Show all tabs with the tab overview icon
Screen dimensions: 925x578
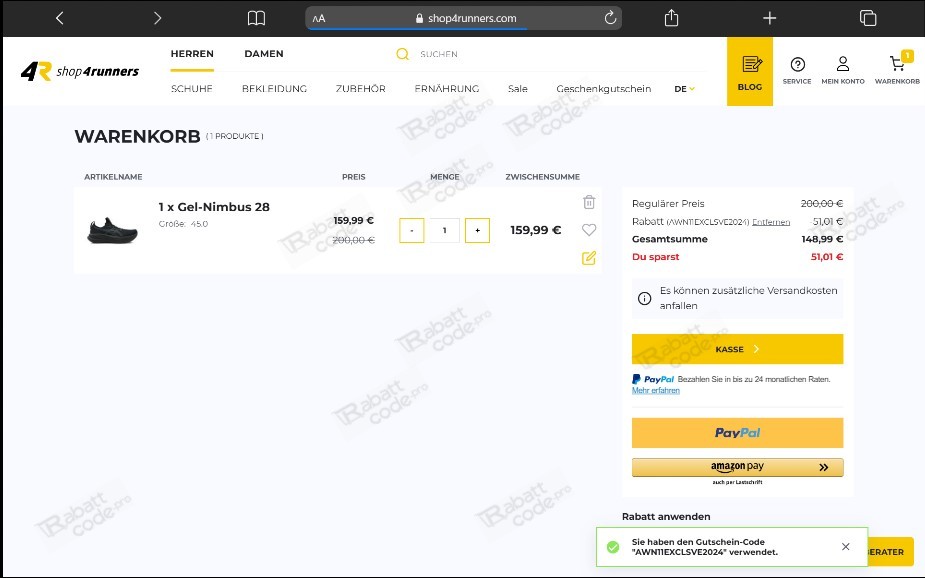pyautogui.click(x=868, y=18)
